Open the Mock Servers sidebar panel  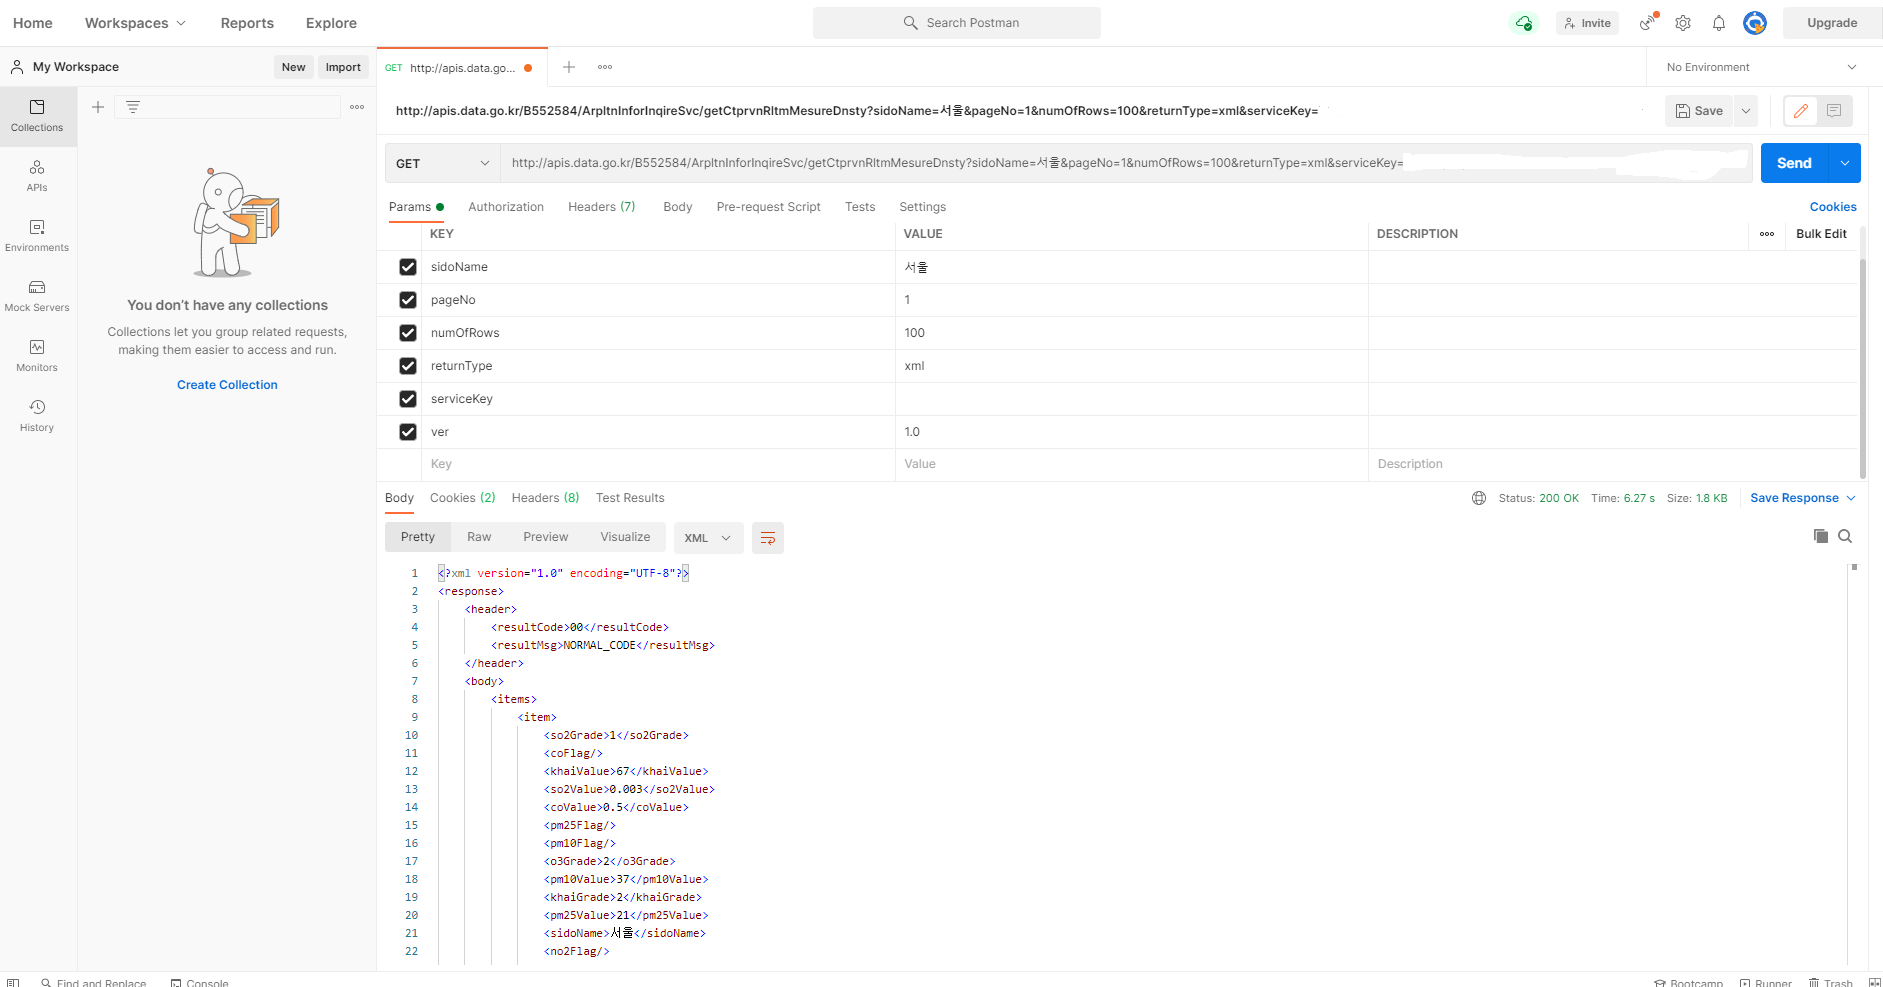[x=37, y=296]
